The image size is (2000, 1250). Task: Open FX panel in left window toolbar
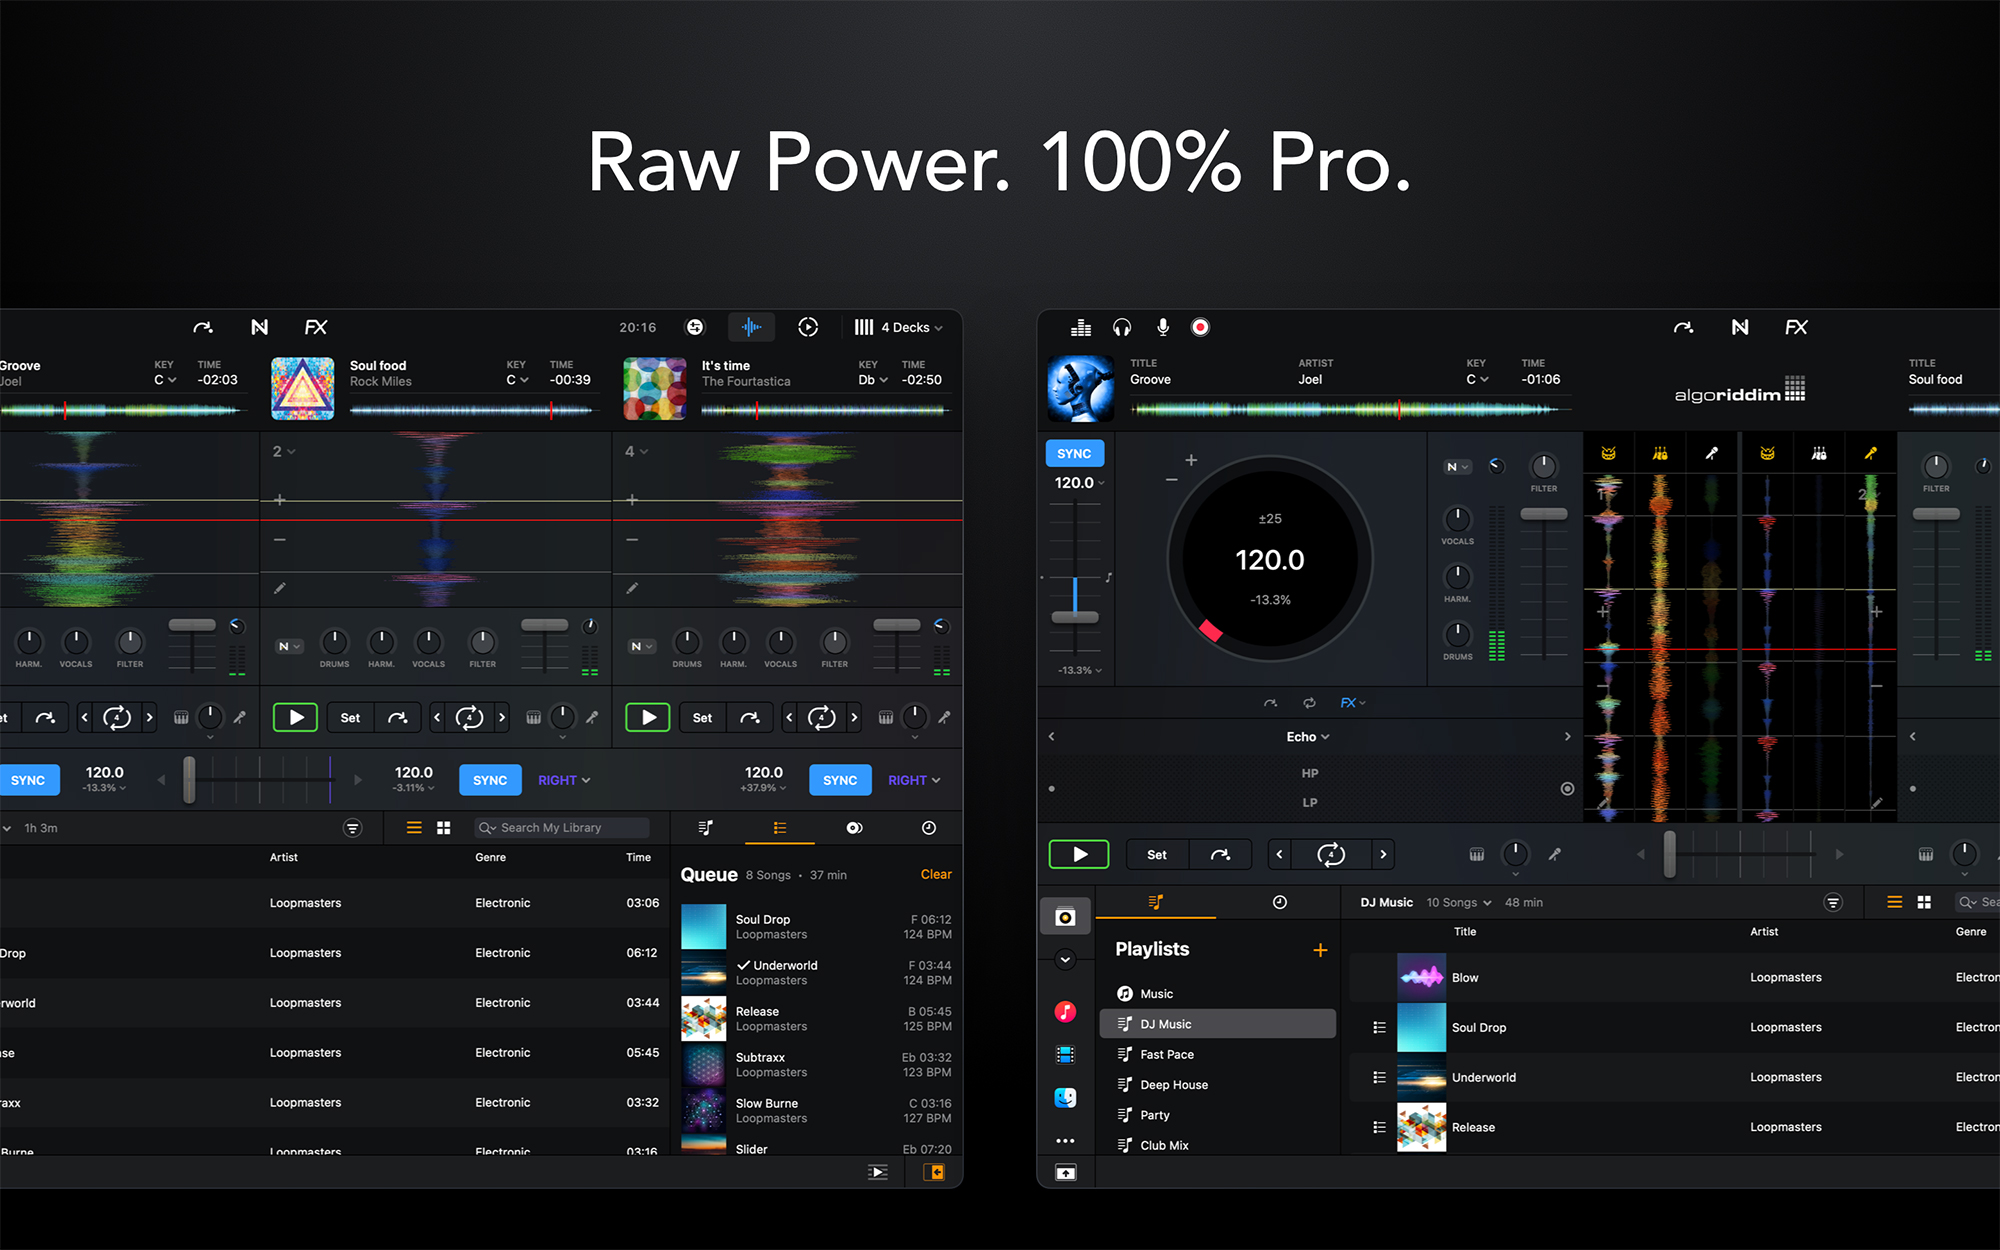tap(316, 327)
